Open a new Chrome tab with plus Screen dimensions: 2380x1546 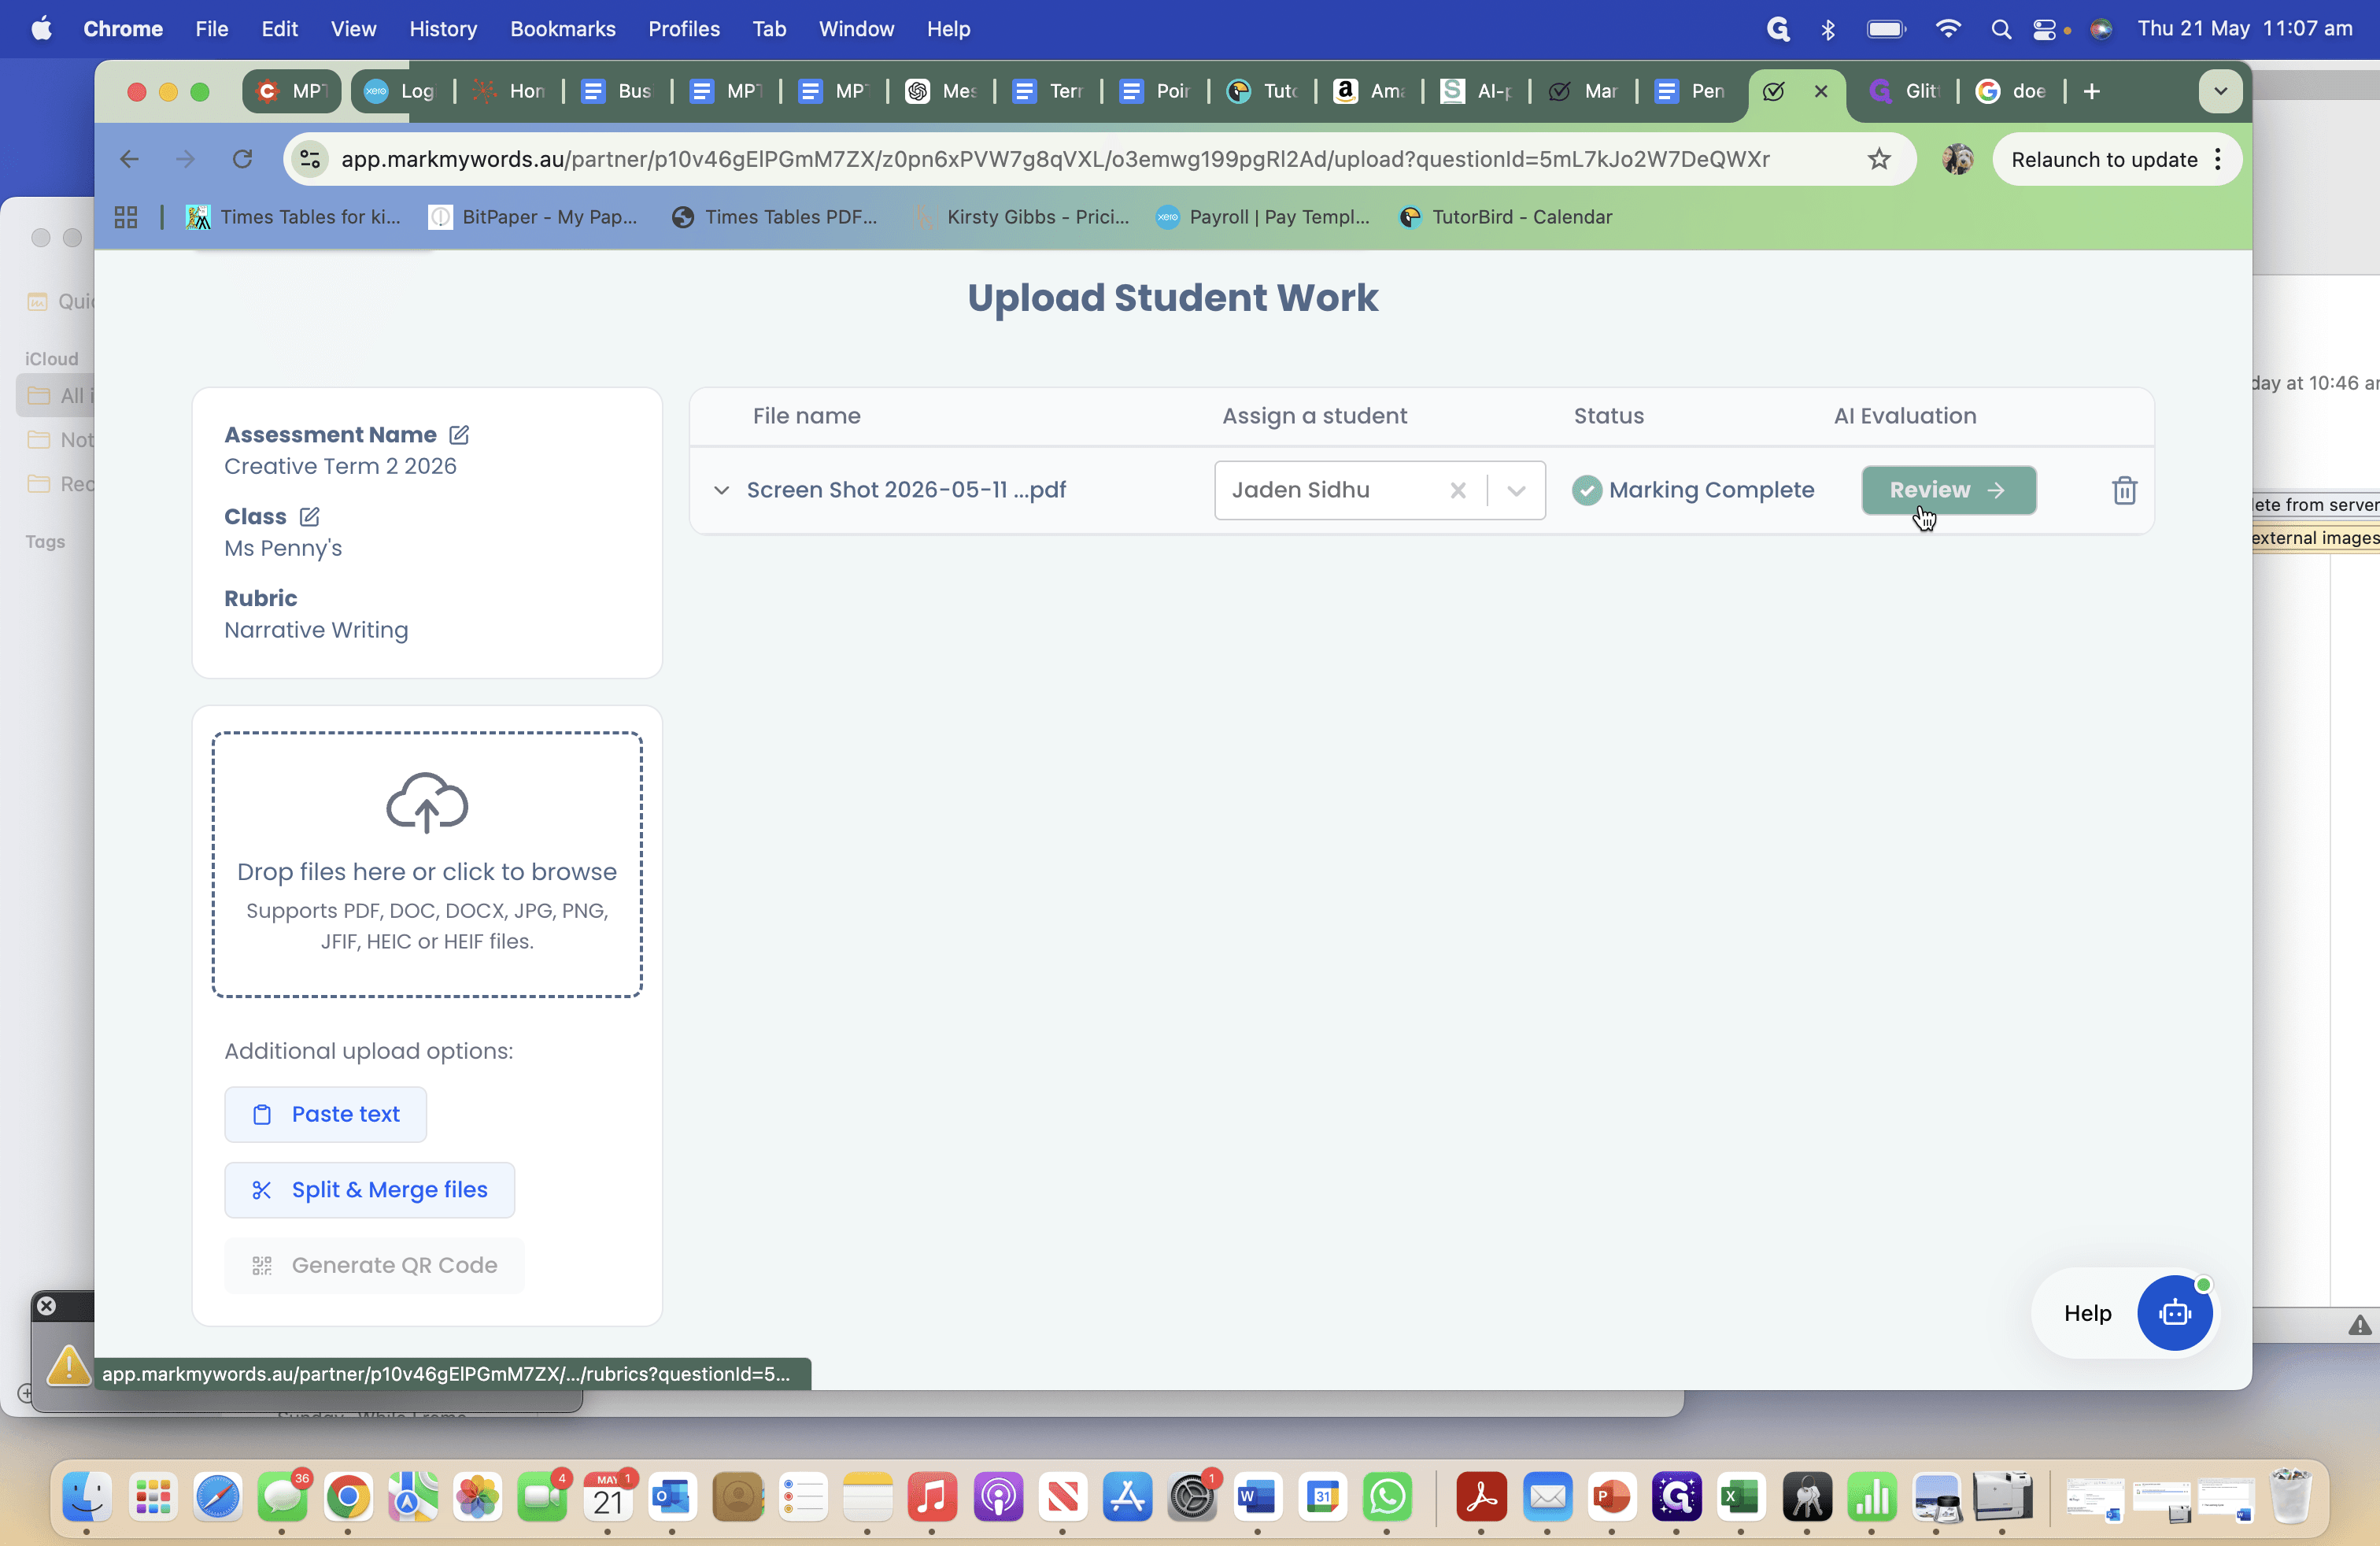[2092, 91]
